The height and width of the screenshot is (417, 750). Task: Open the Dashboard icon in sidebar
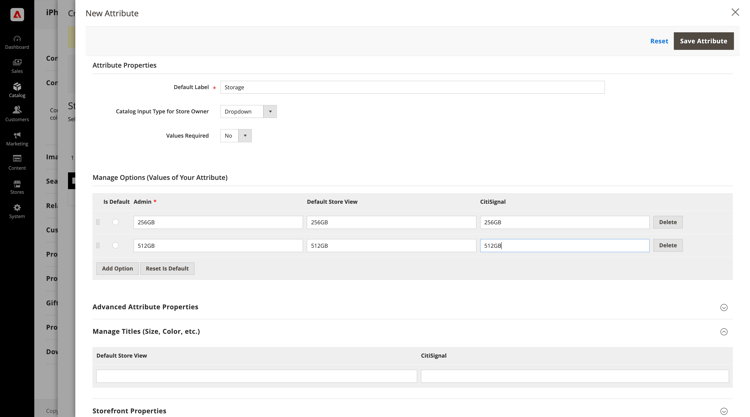pos(17,42)
